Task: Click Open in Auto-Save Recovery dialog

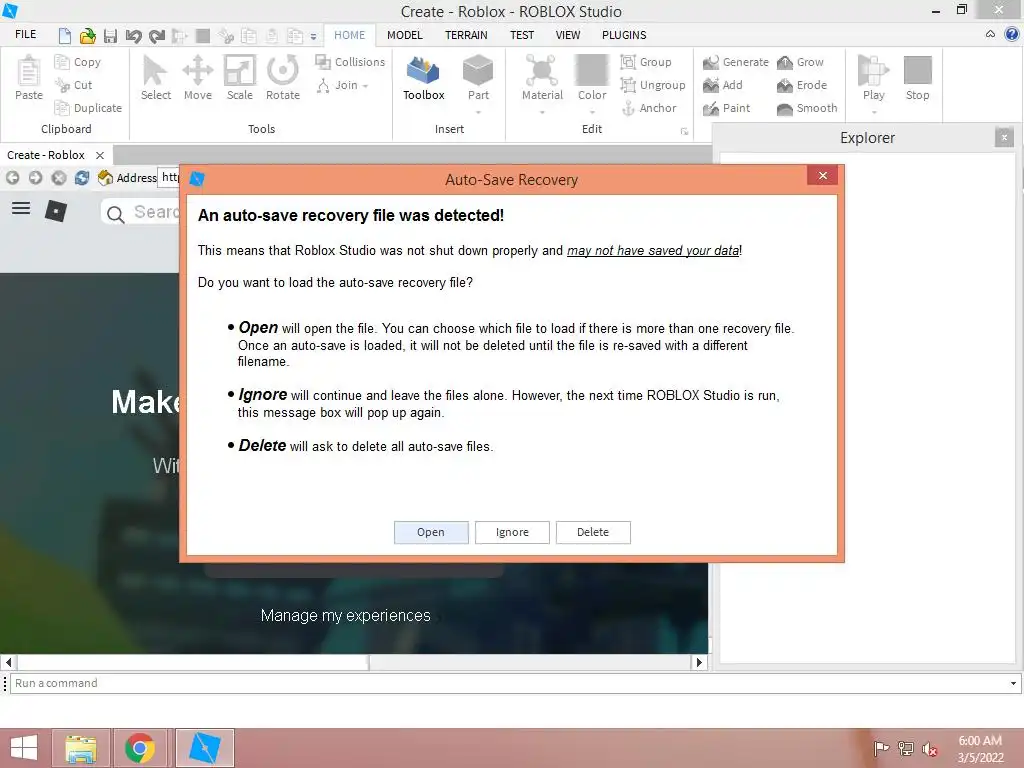Action: tap(431, 532)
